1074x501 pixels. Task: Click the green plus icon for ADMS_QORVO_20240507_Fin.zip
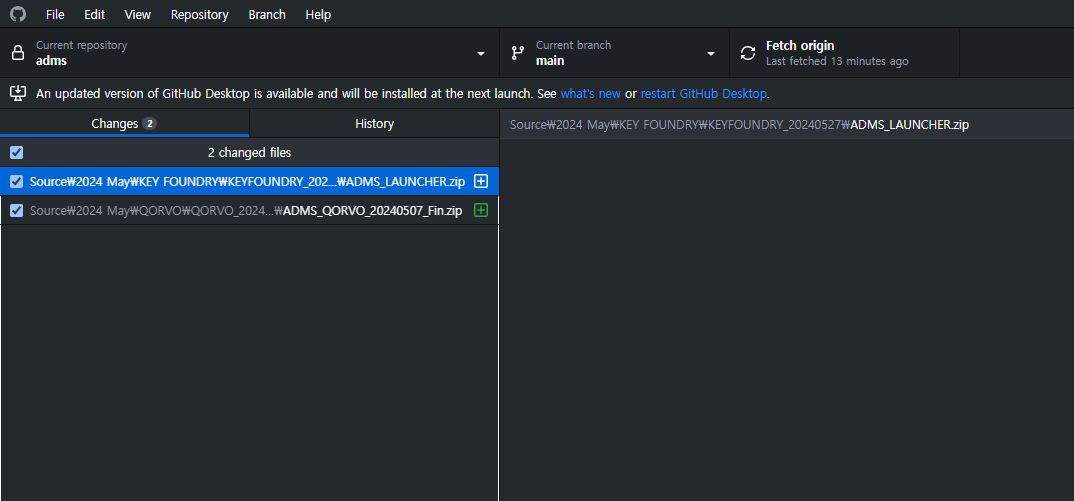coord(481,210)
